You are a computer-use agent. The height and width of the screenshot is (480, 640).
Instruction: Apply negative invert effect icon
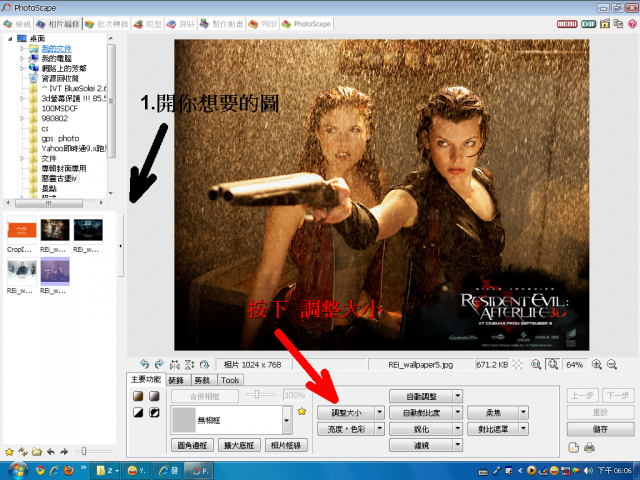pos(154,412)
